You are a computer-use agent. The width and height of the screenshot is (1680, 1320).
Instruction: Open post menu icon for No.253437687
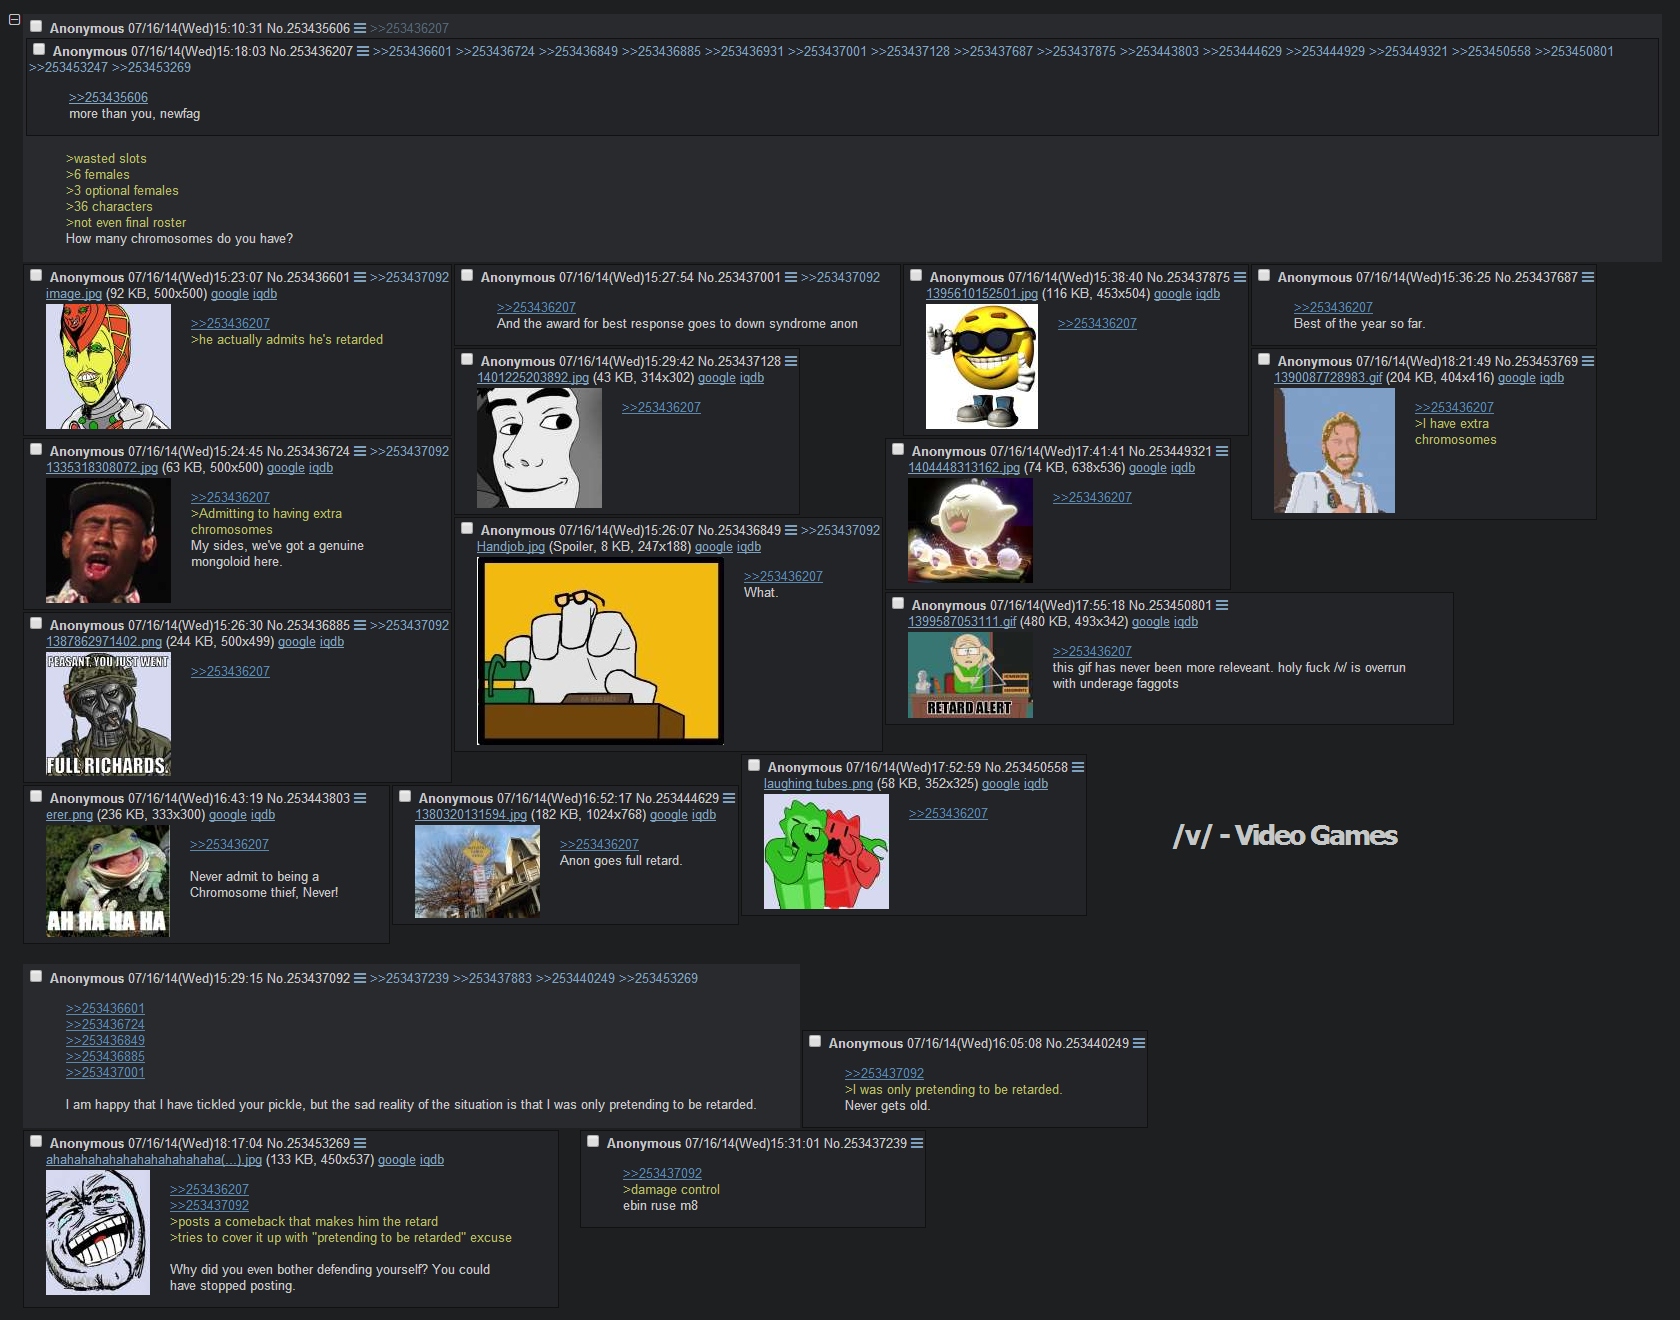coord(1588,277)
